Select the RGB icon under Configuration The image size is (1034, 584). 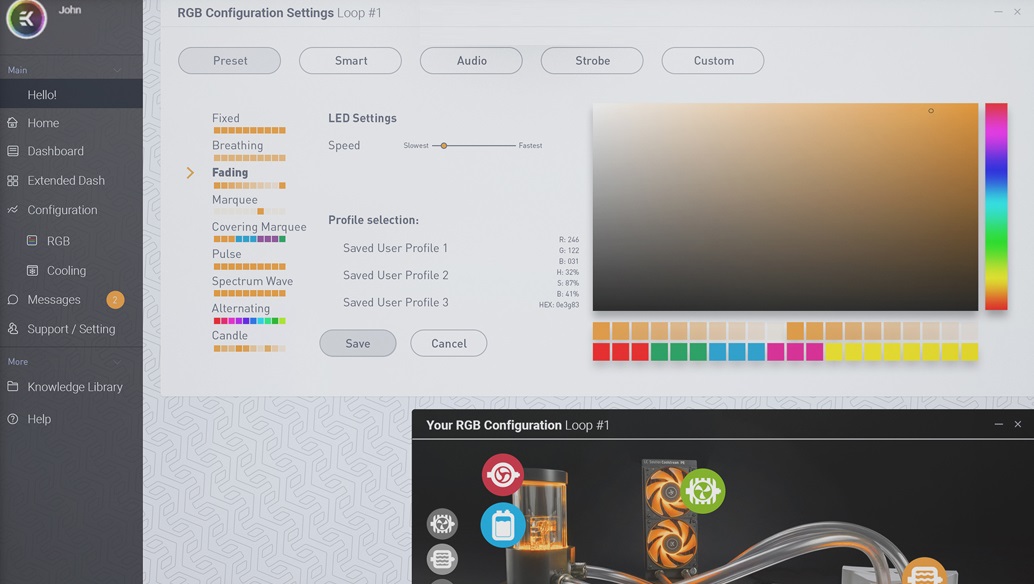pyautogui.click(x=32, y=241)
